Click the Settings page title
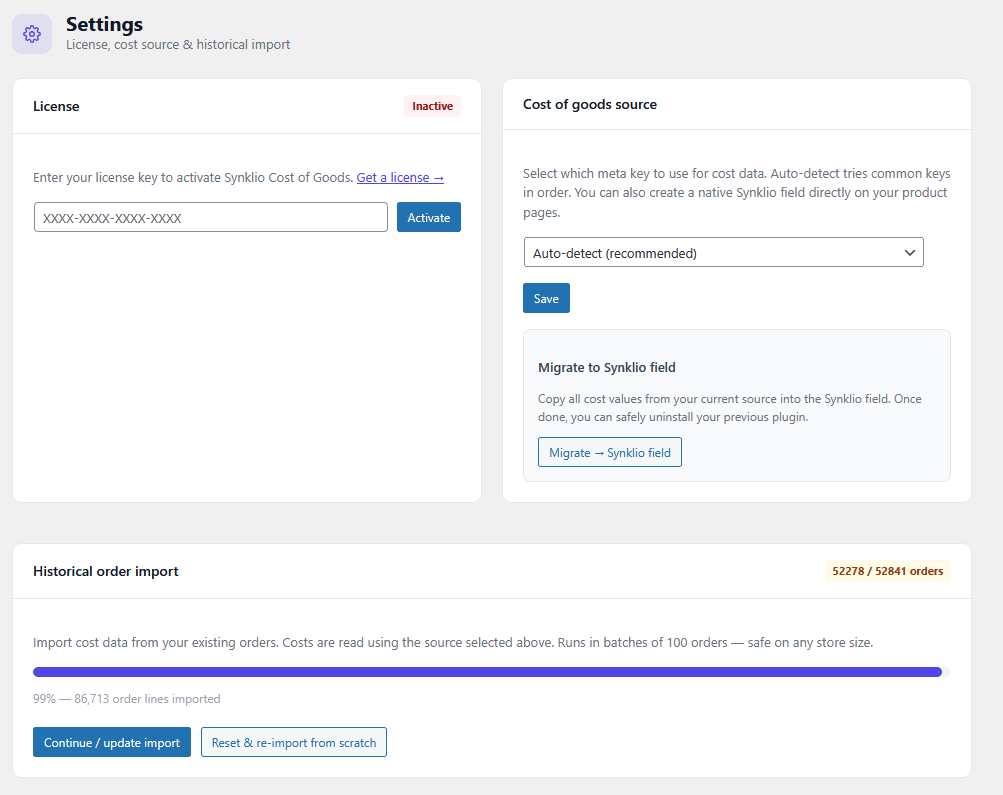1003x795 pixels. [104, 24]
